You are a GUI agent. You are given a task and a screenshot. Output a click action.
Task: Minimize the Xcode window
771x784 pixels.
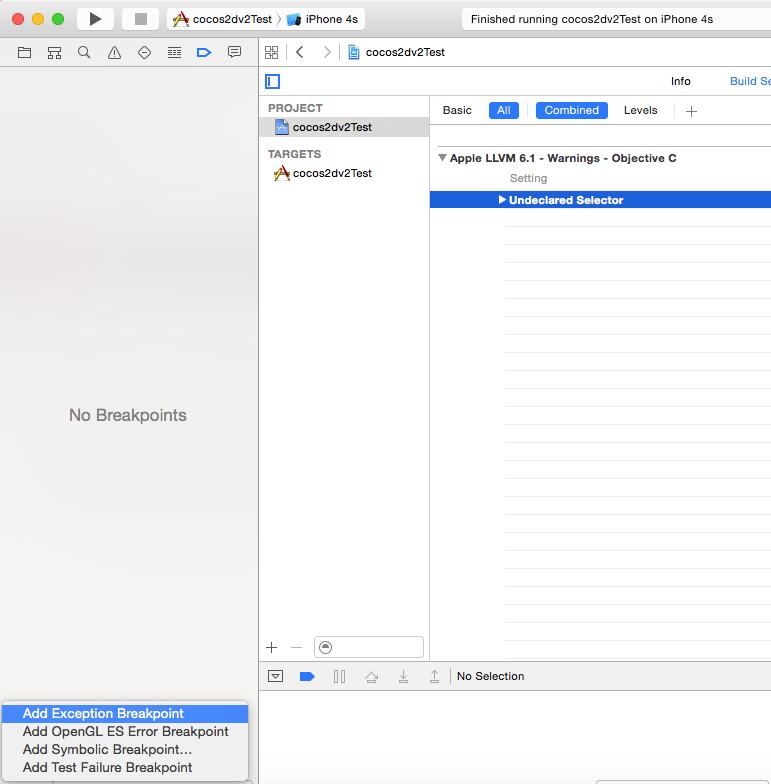(38, 19)
